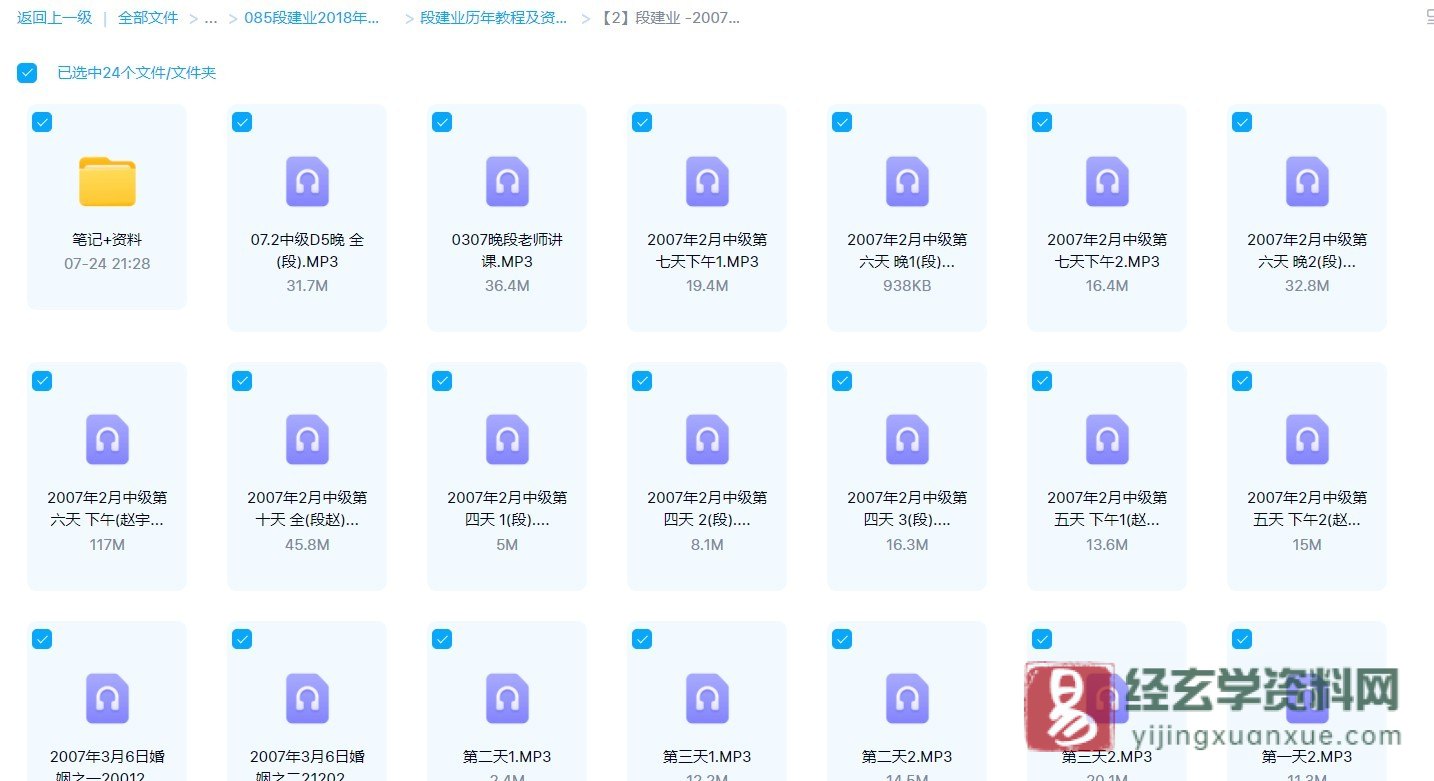The image size is (1434, 781).
Task: Click file name 0307晚段老师讲课.MP3
Action: tap(507, 251)
